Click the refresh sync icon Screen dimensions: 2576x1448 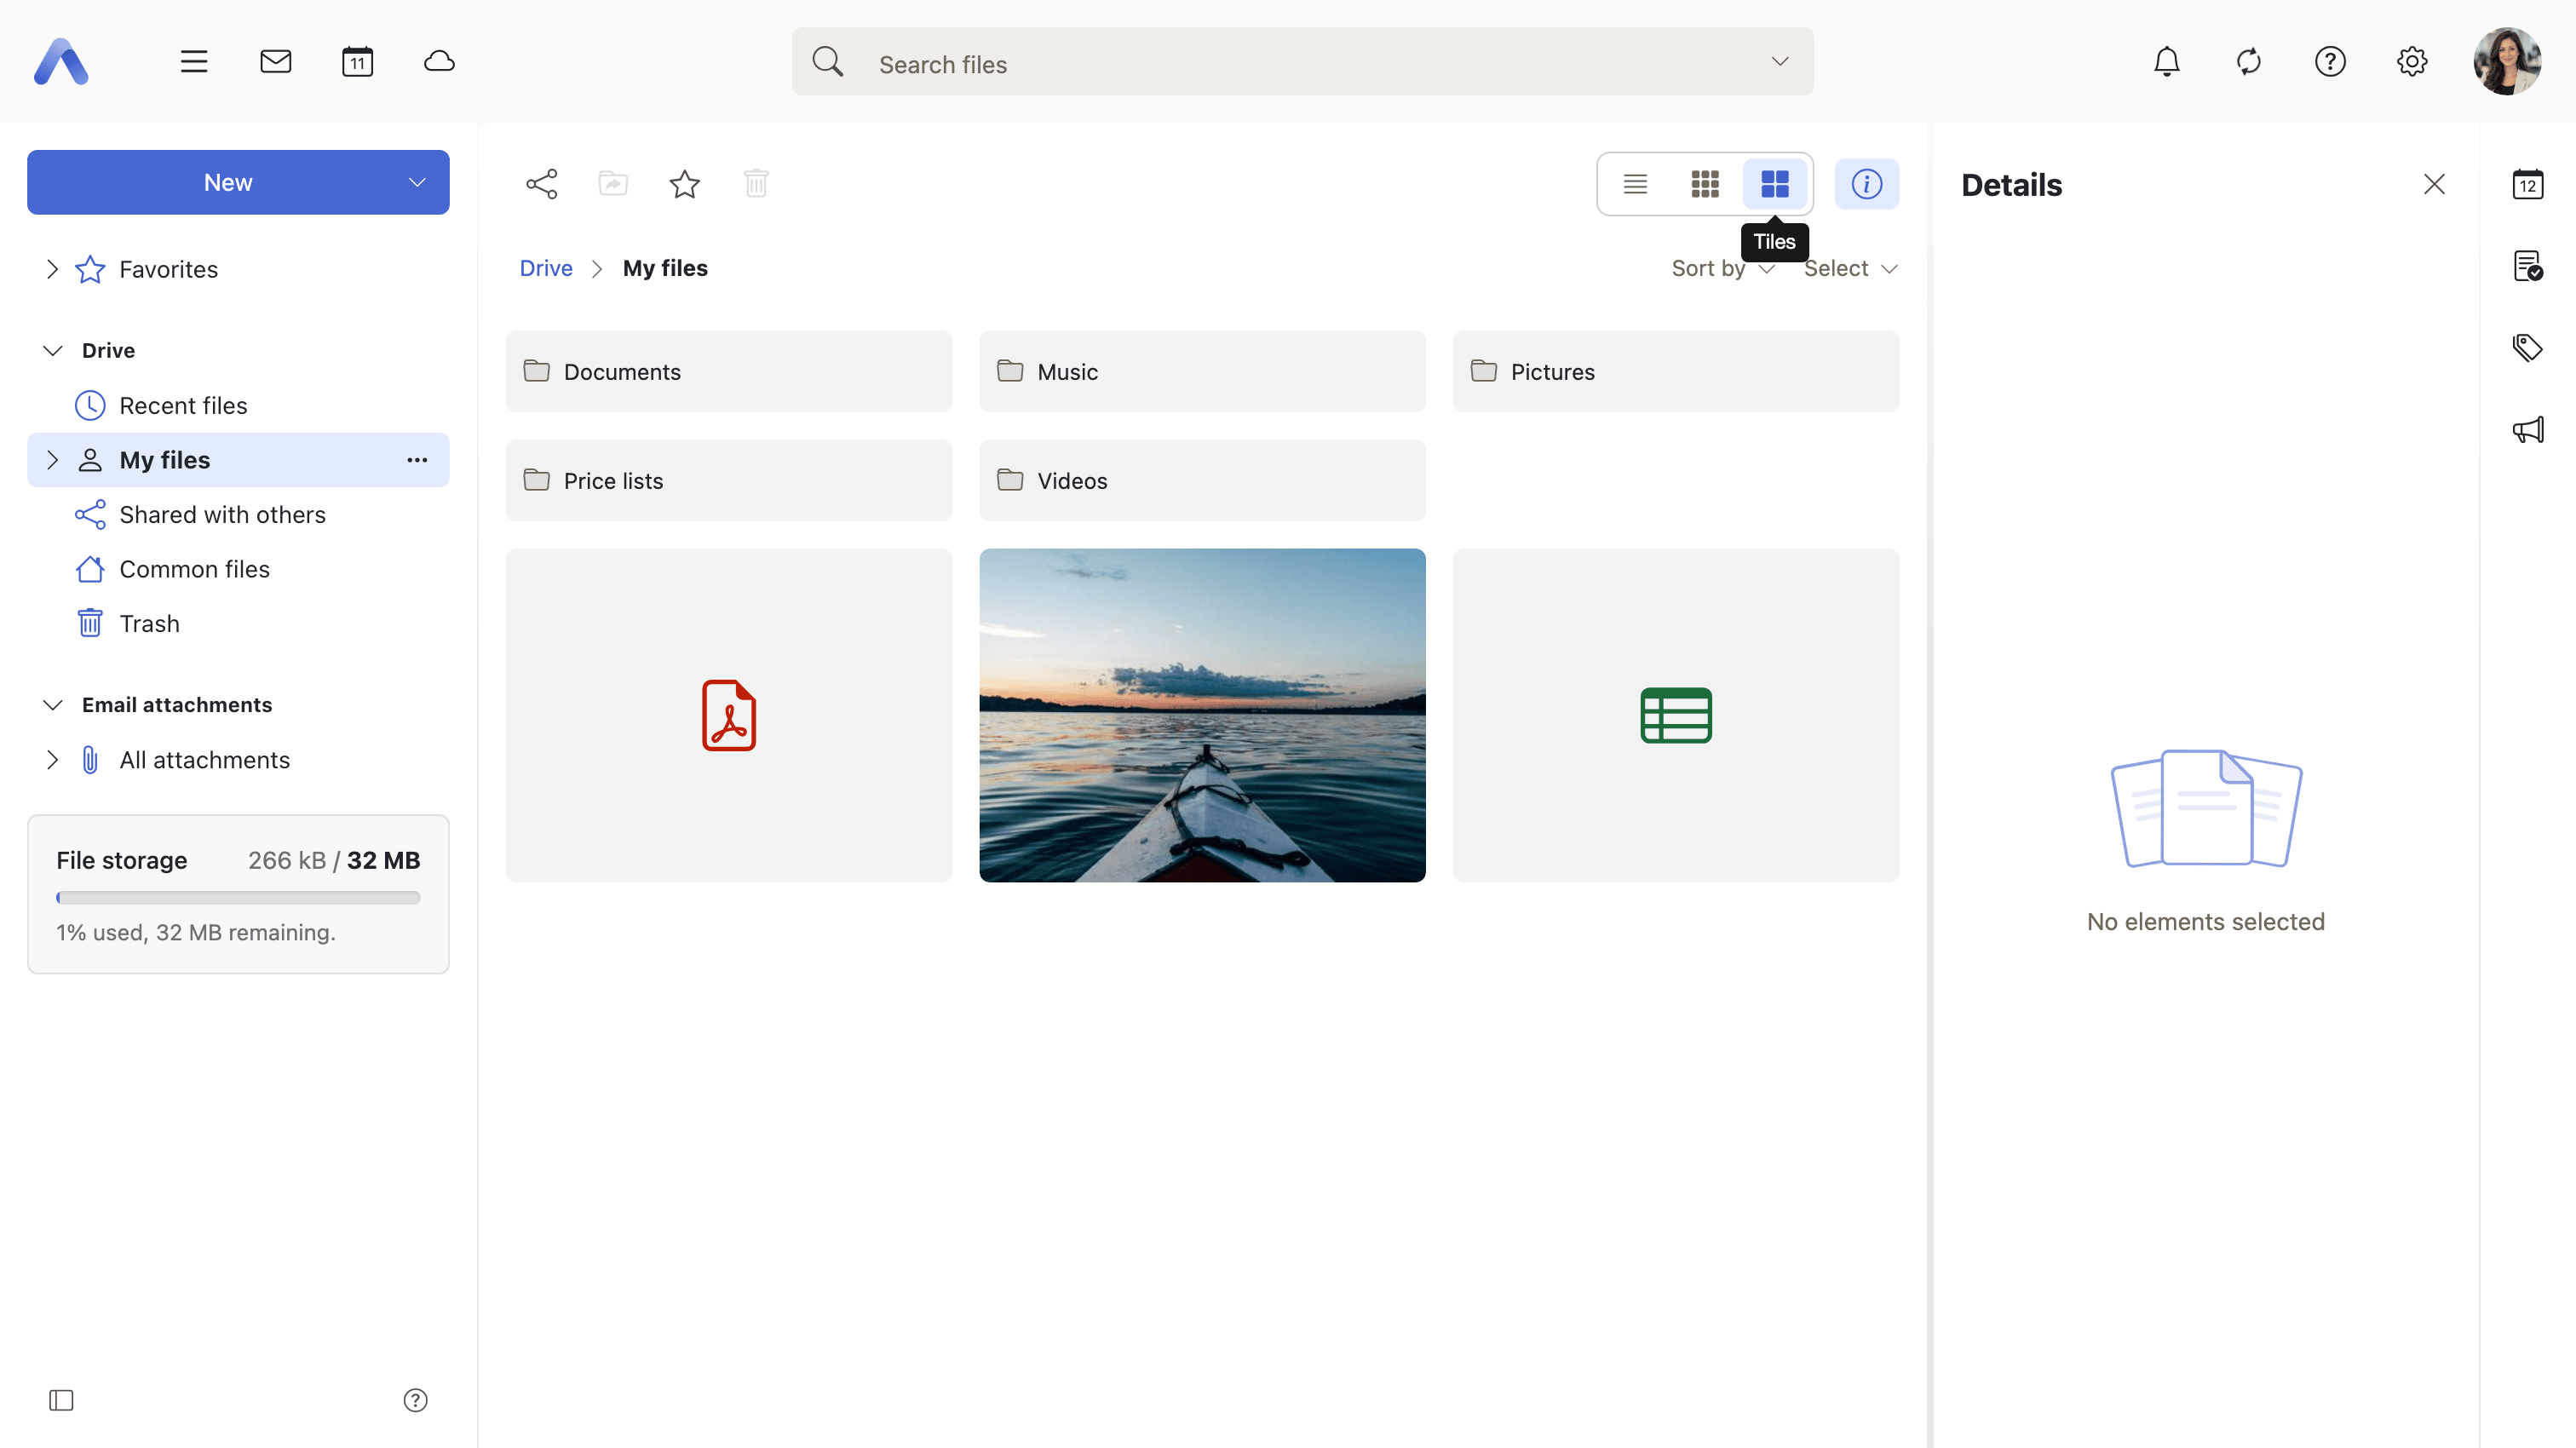click(x=2248, y=62)
